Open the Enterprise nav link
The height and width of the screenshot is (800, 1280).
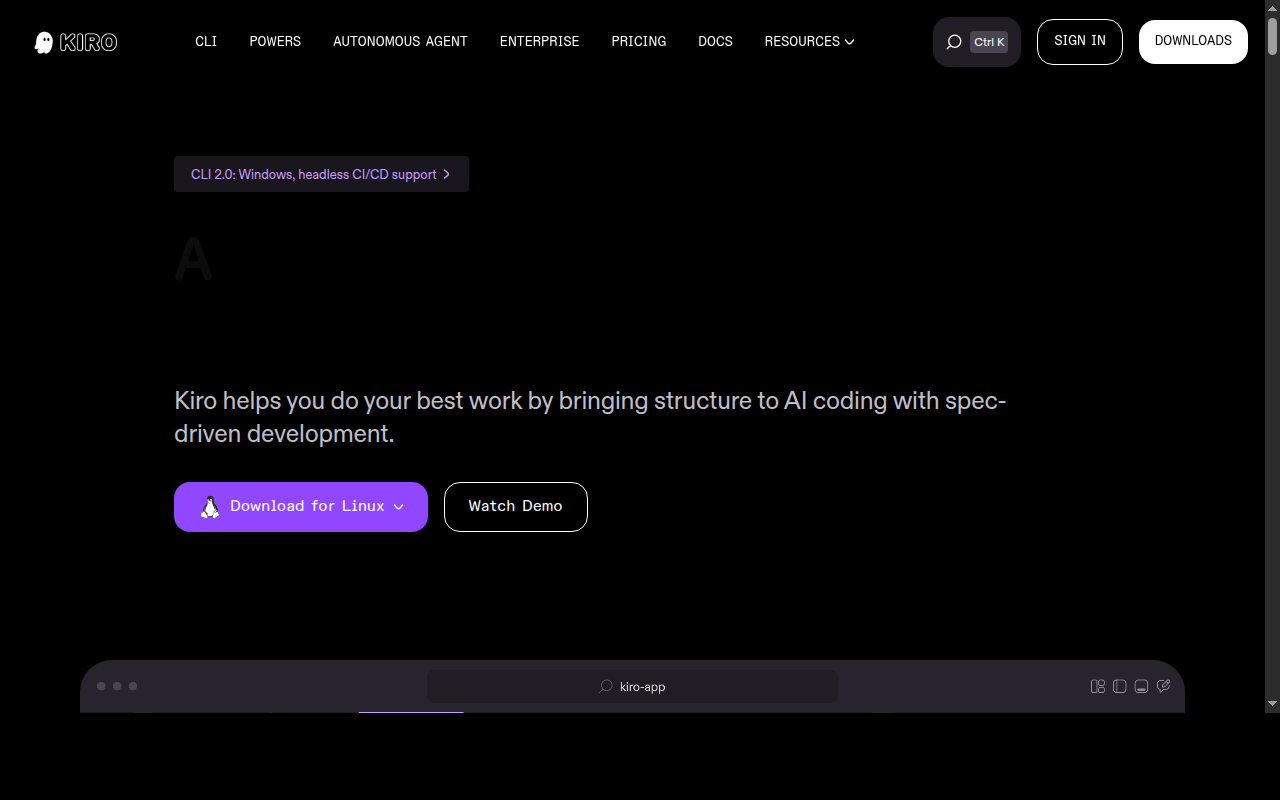539,41
